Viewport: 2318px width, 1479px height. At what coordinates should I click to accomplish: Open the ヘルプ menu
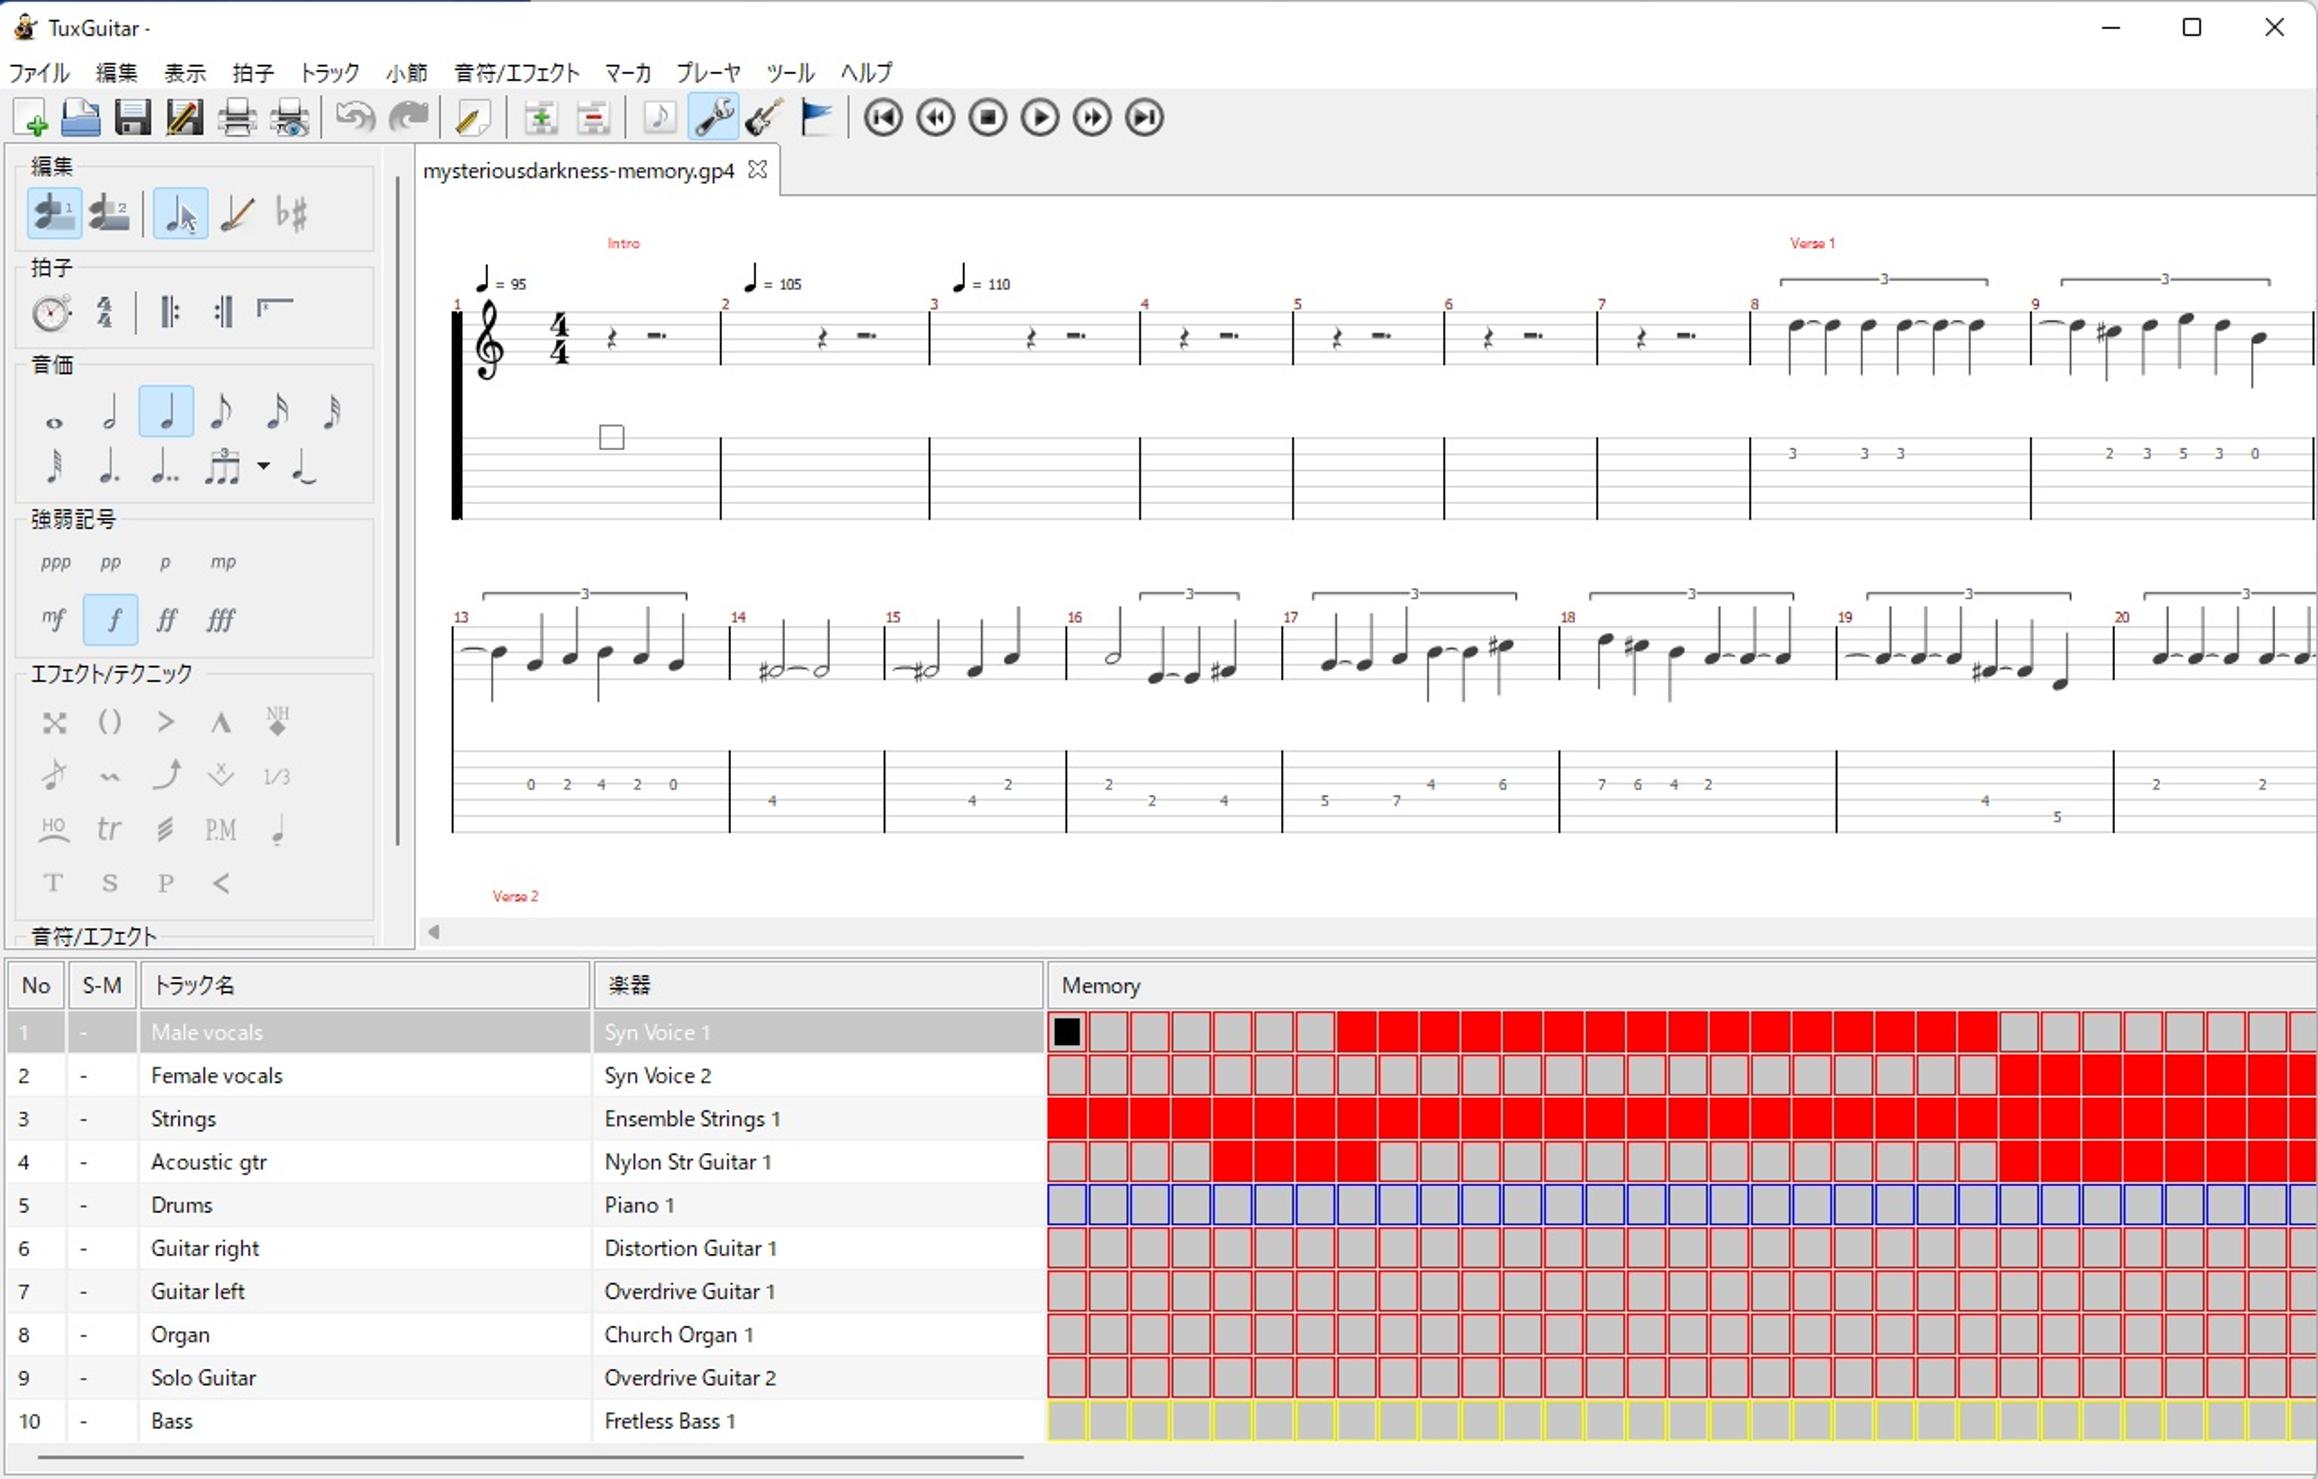866,73
